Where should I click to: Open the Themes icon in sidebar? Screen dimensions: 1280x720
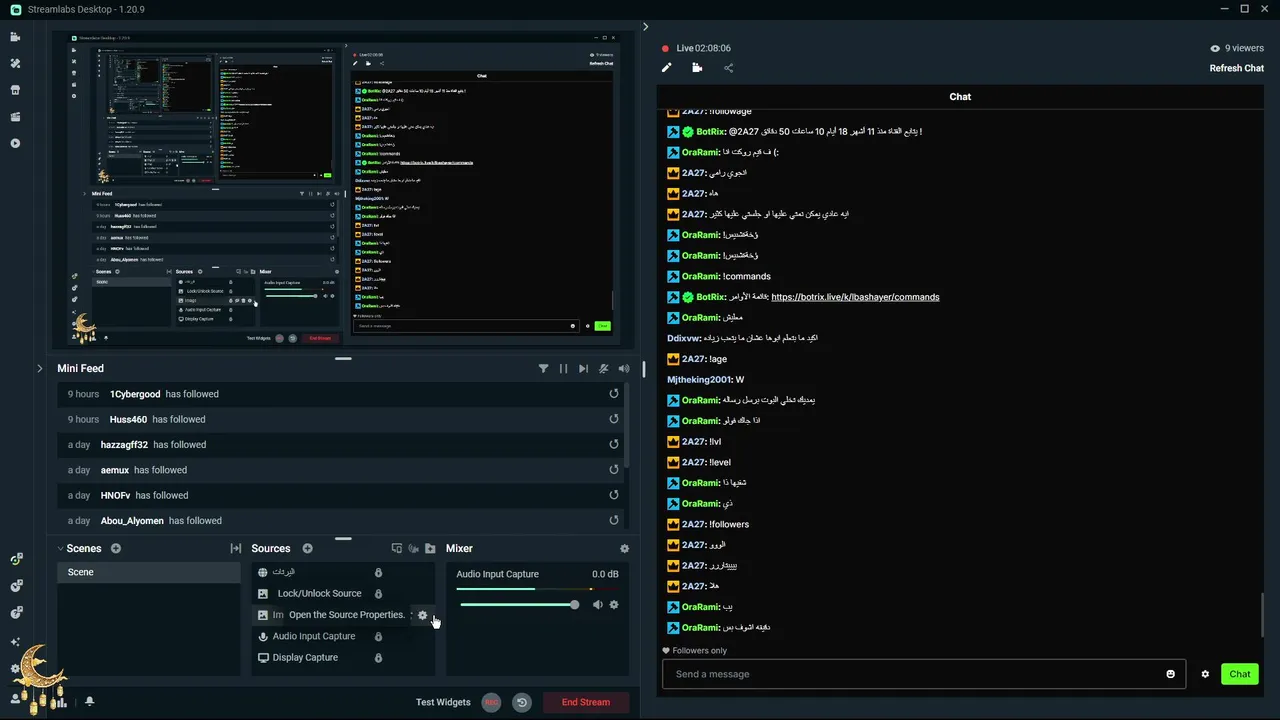(x=15, y=63)
